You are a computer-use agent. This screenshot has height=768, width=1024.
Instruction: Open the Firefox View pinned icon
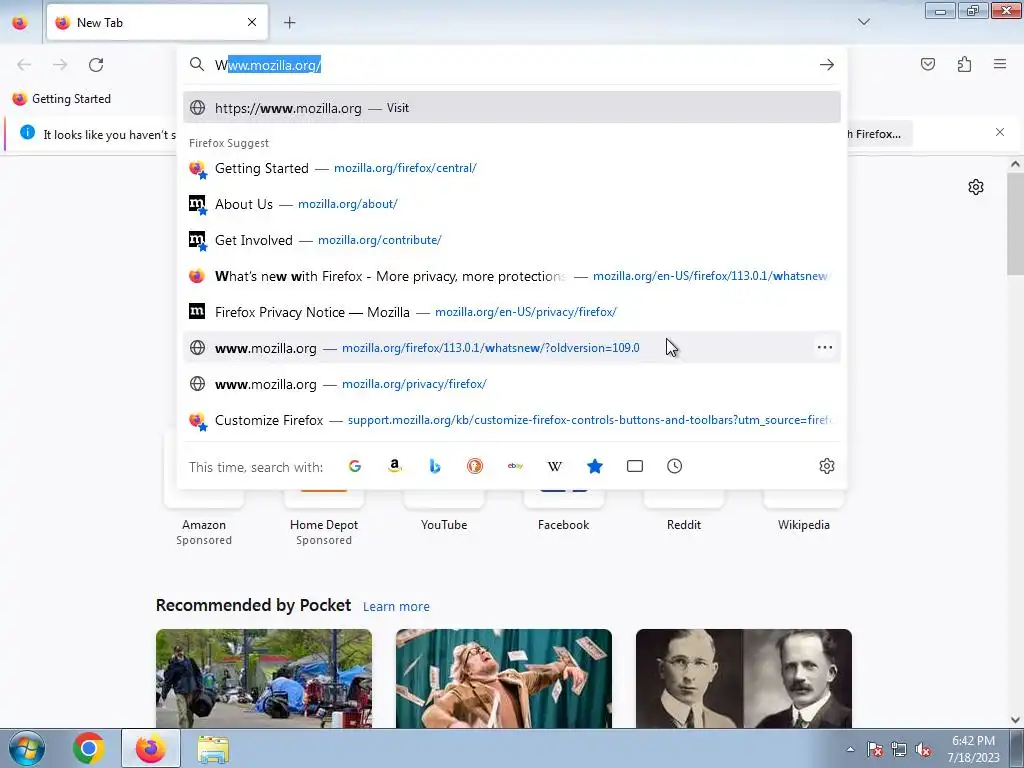20,22
